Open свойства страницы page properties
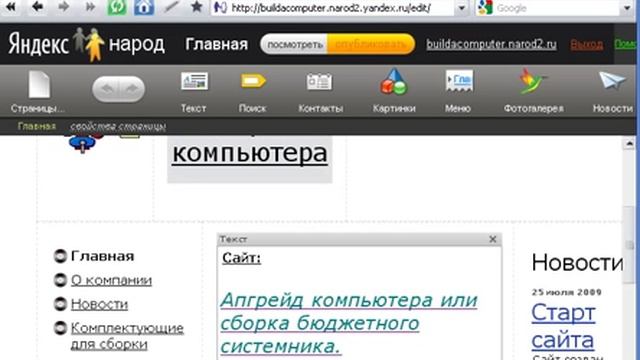 tap(118, 126)
